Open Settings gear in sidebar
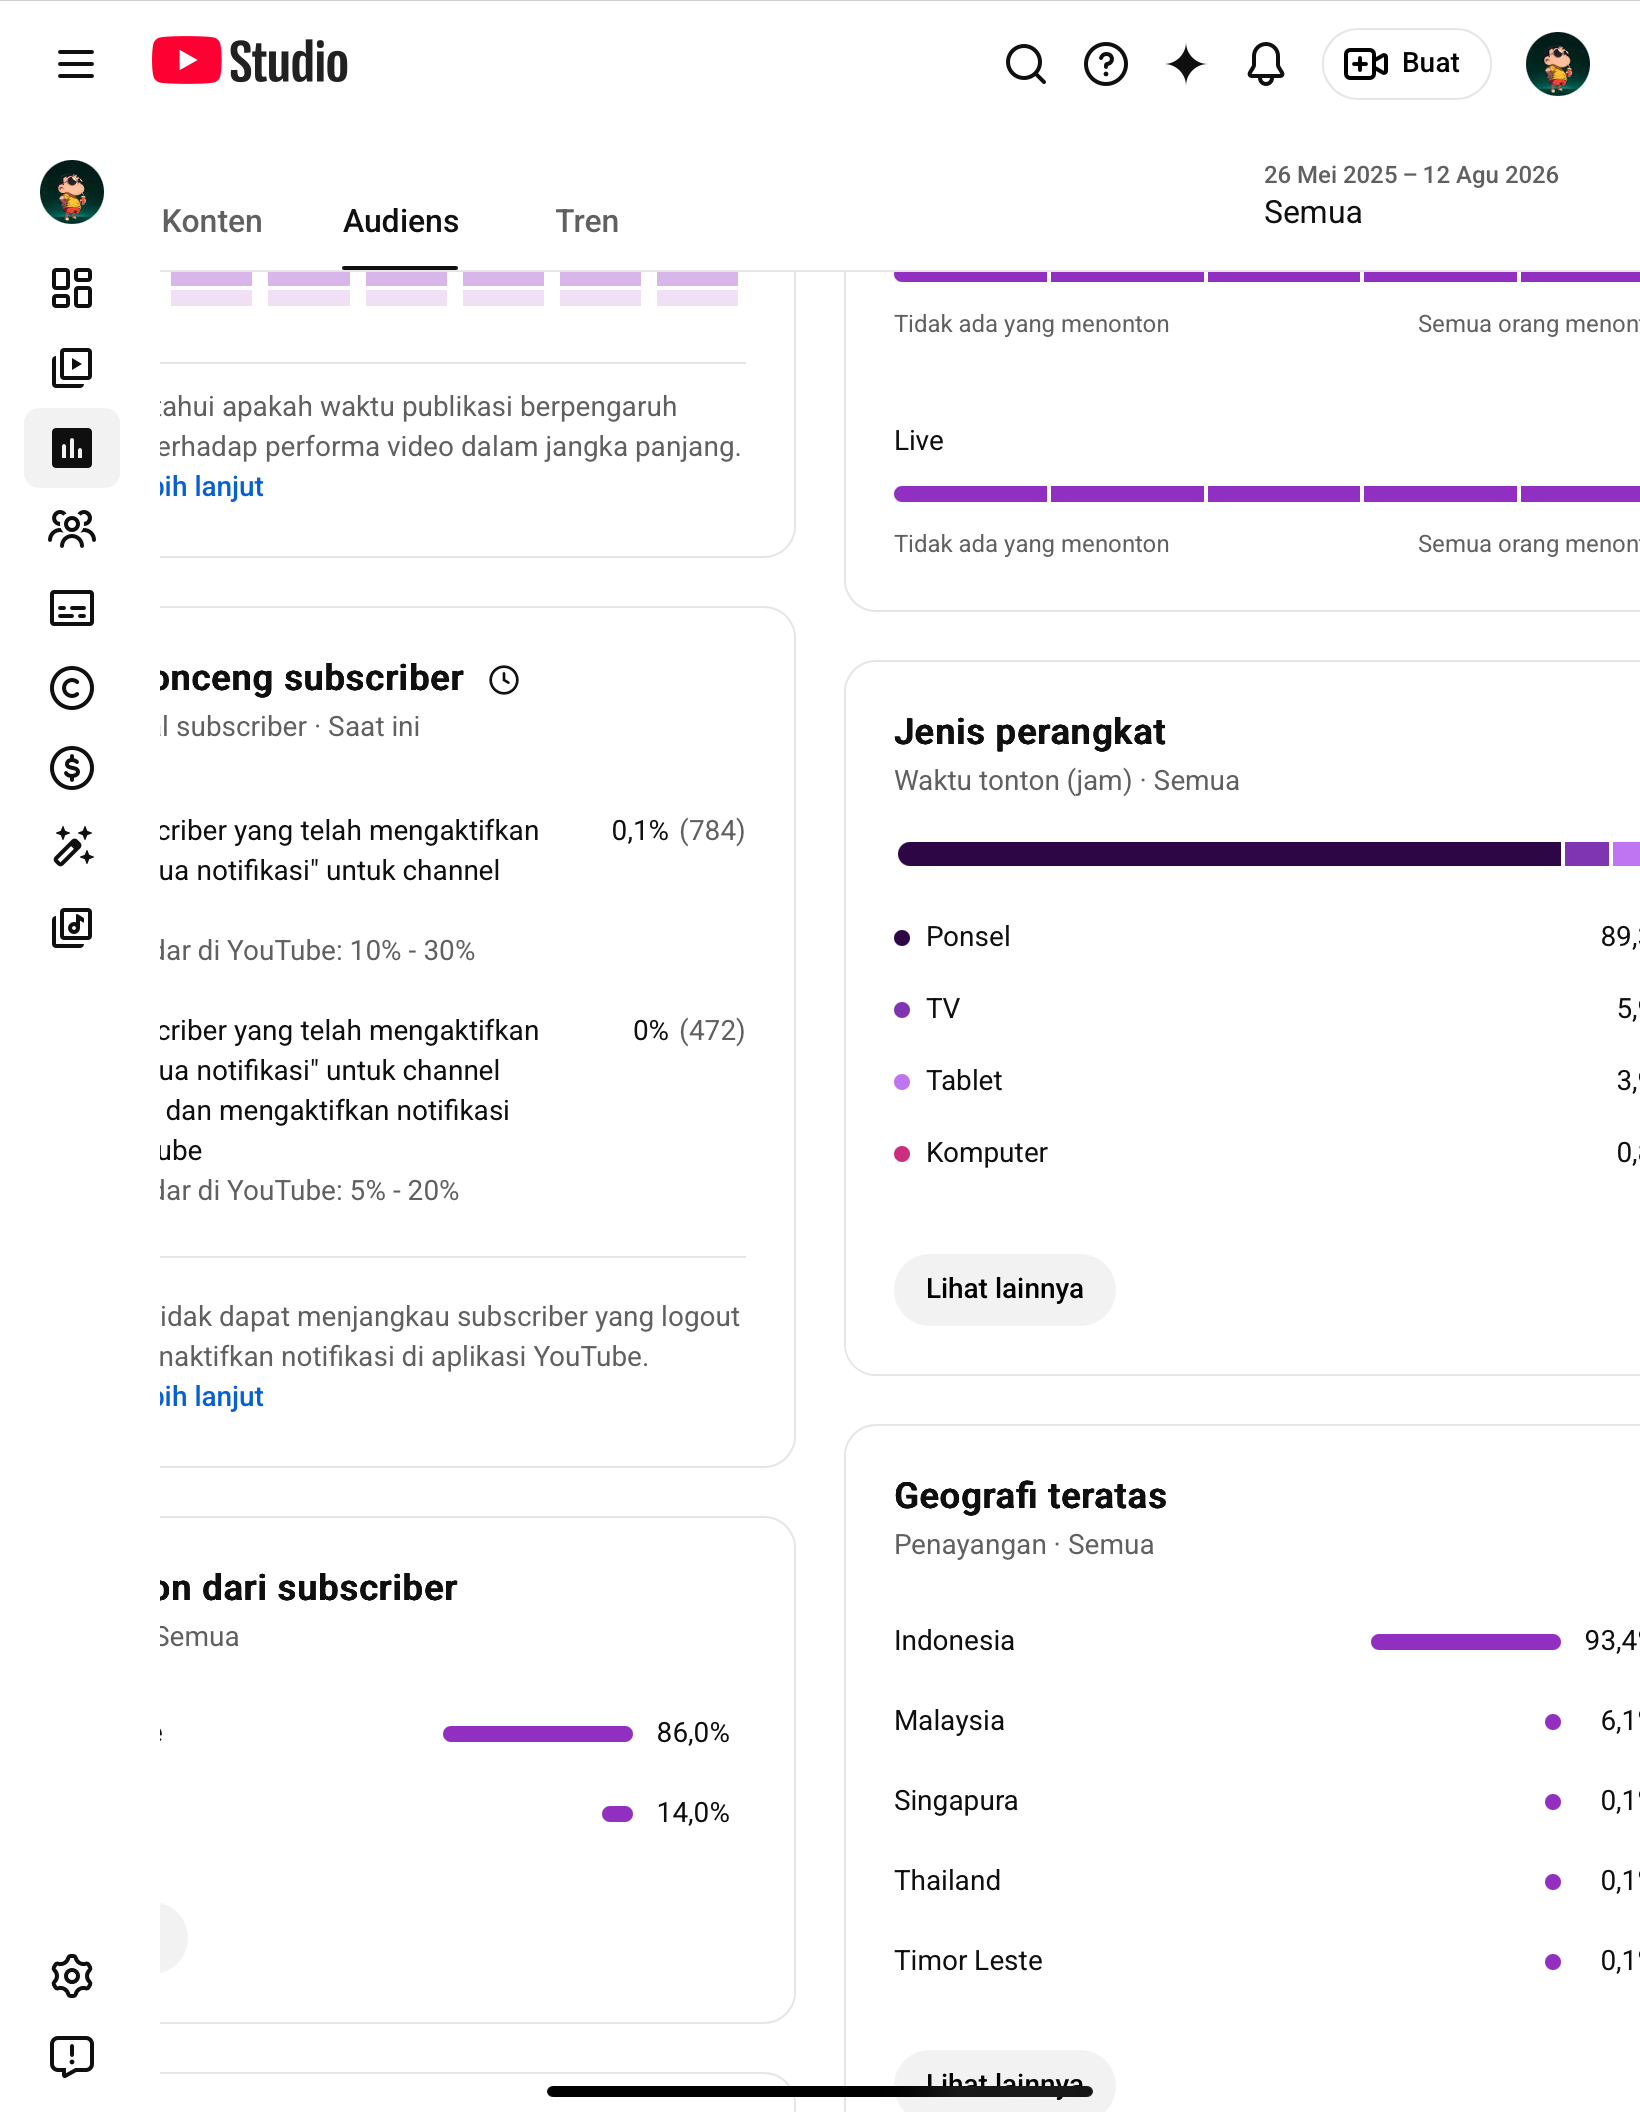Viewport: 1640px width, 2112px height. click(72, 1976)
